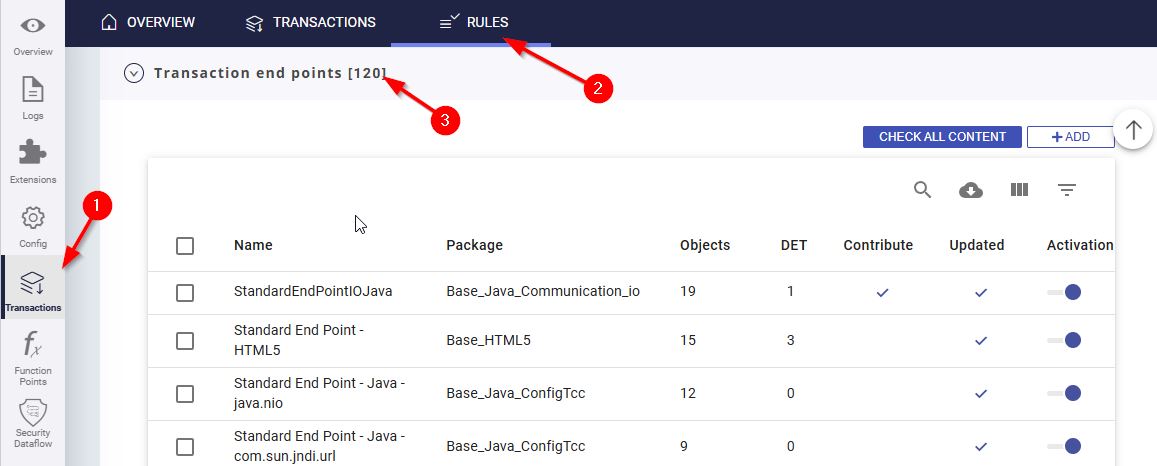1157x466 pixels.
Task: Click the ADD button
Action: pos(1070,137)
